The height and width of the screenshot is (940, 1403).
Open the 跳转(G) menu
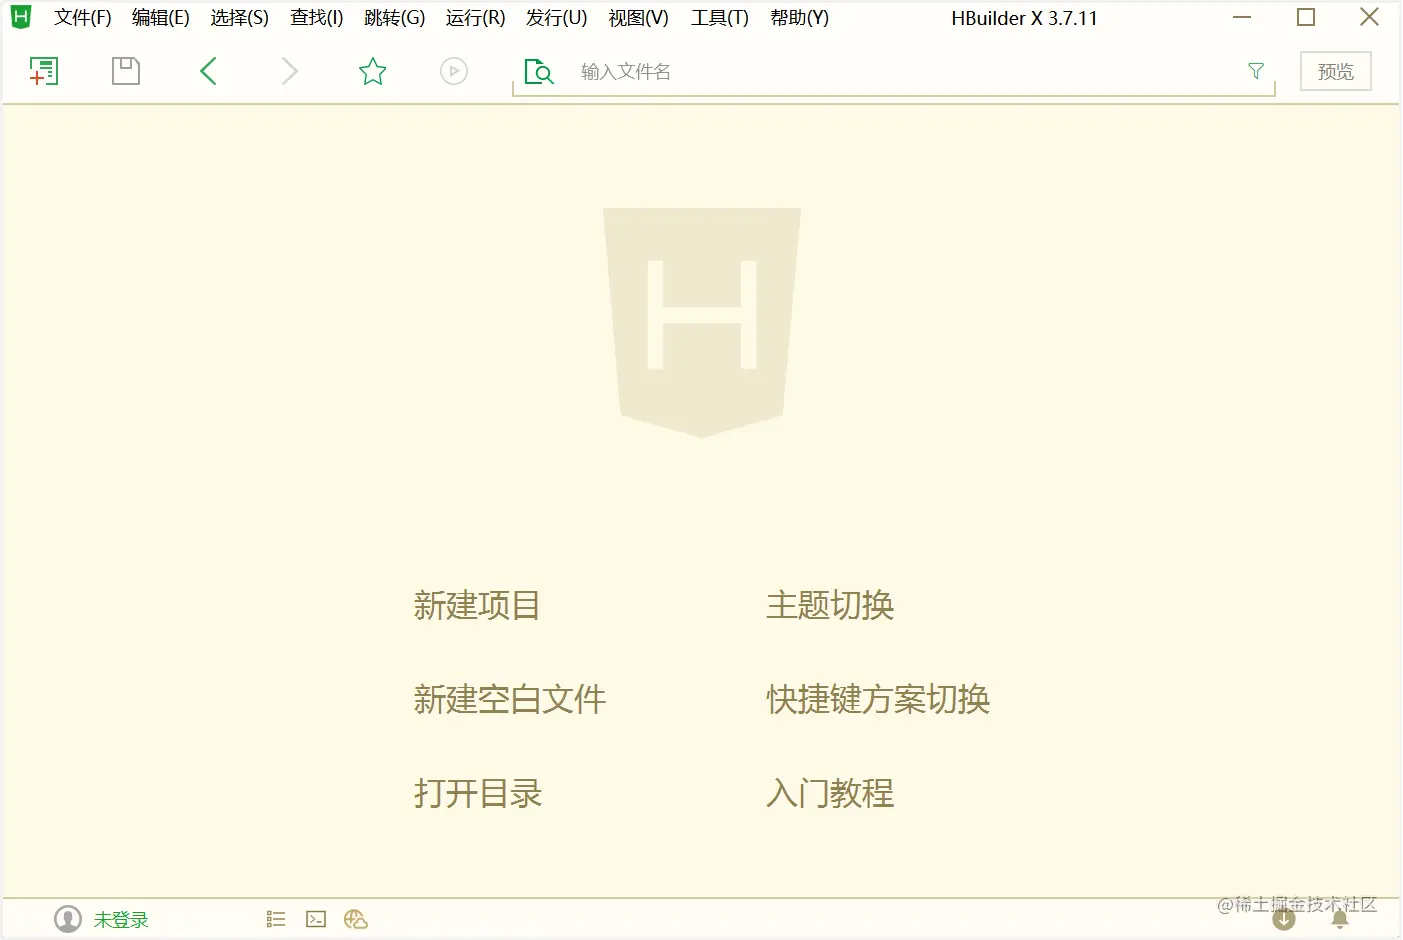click(395, 18)
